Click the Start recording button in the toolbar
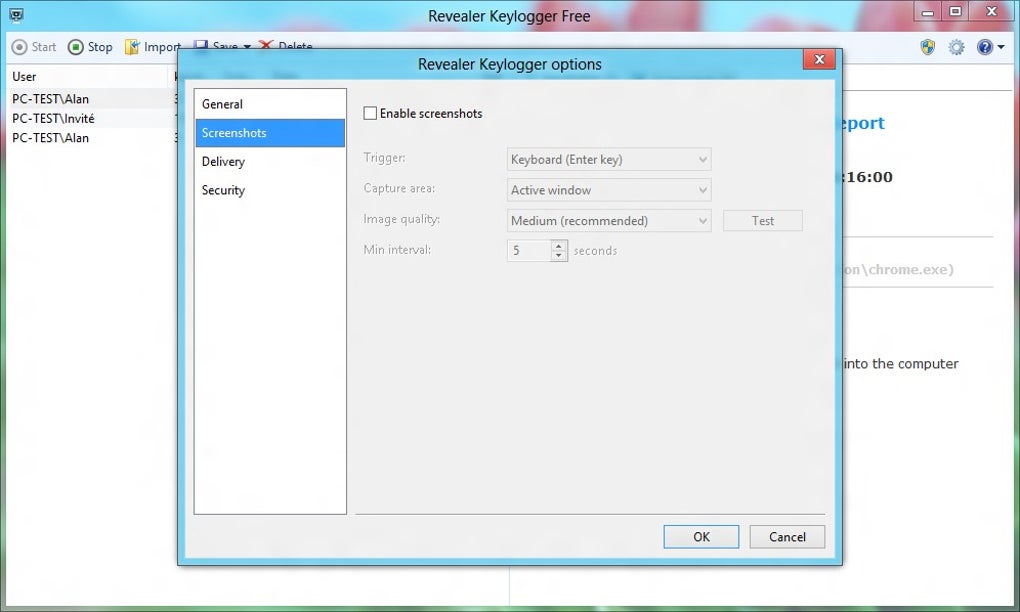 pyautogui.click(x=34, y=47)
